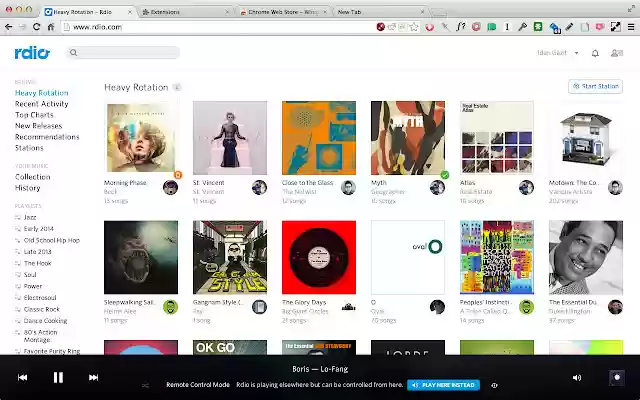Viewport: 640px width, 400px height.
Task: Click the key extension icon in toolbar
Action: click(522, 27)
